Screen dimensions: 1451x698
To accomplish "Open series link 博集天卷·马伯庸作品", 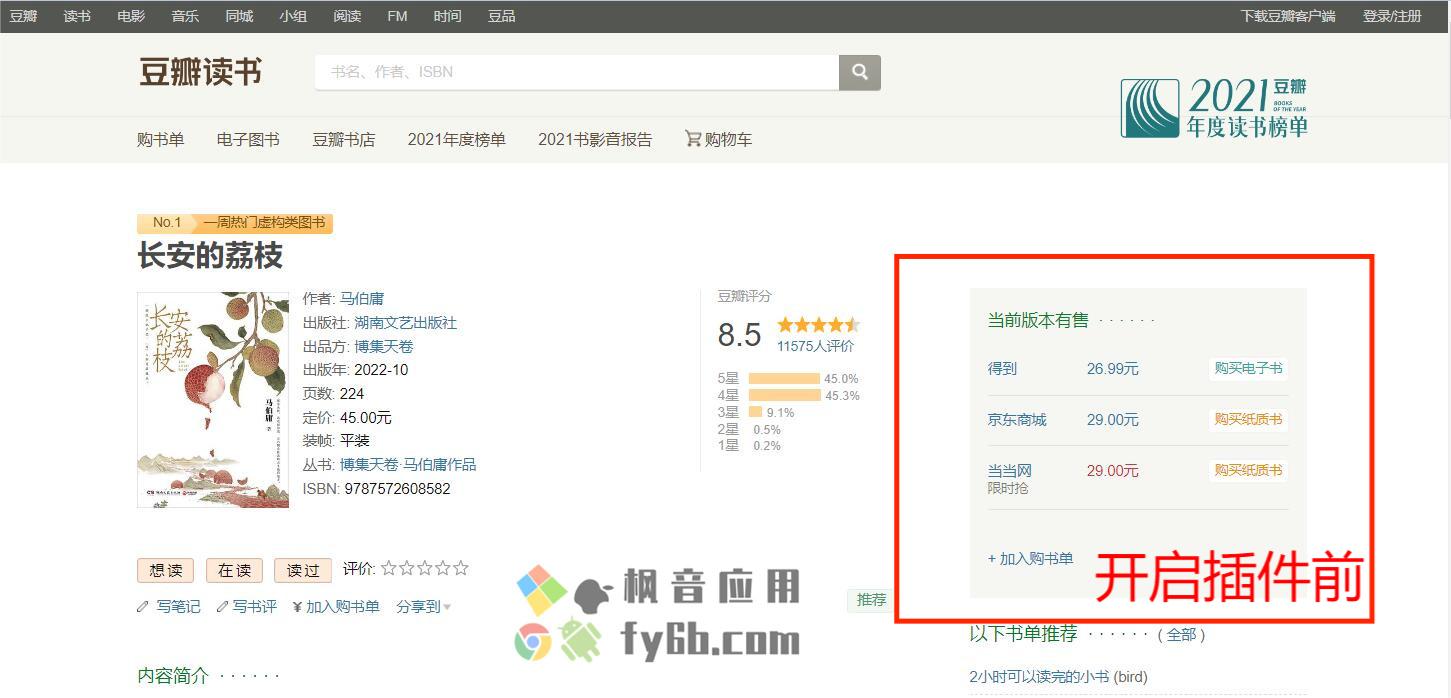I will pos(408,465).
